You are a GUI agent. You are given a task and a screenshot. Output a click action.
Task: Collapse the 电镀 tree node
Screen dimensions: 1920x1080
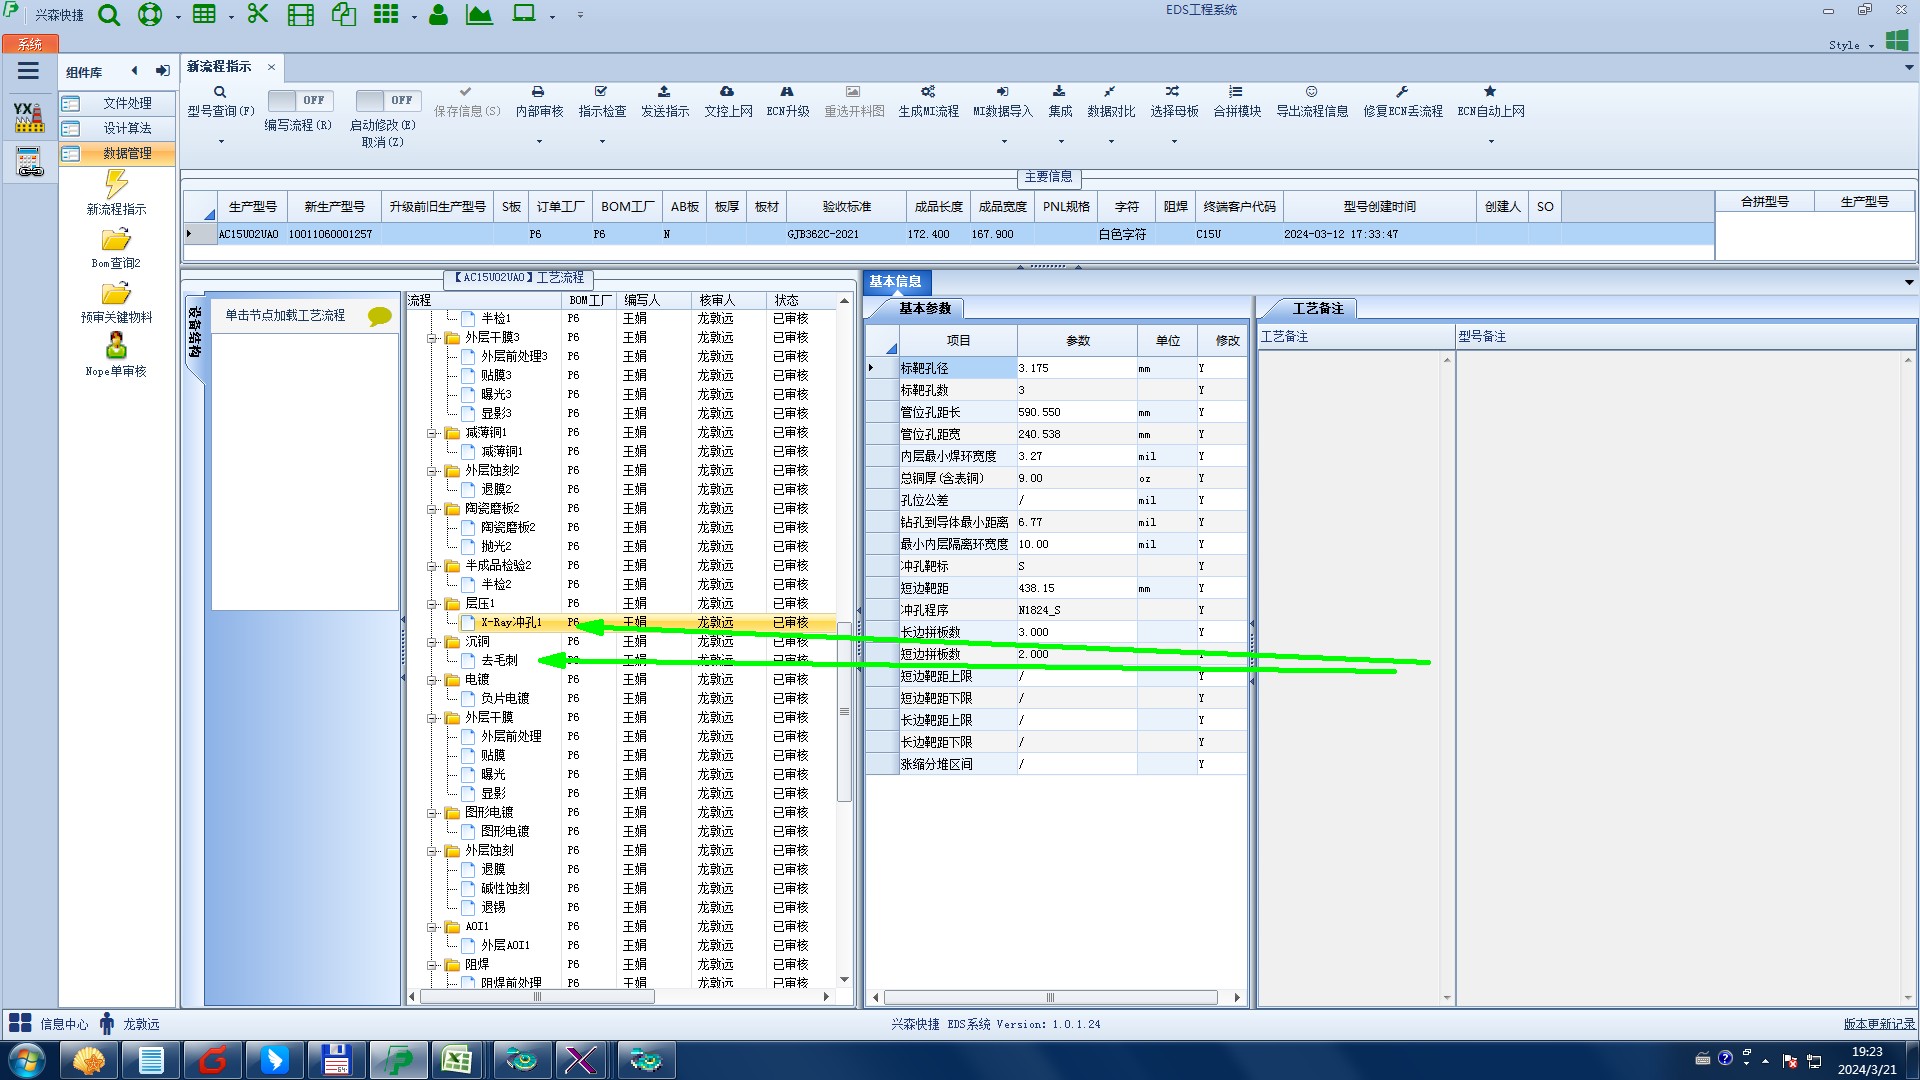[x=432, y=680]
